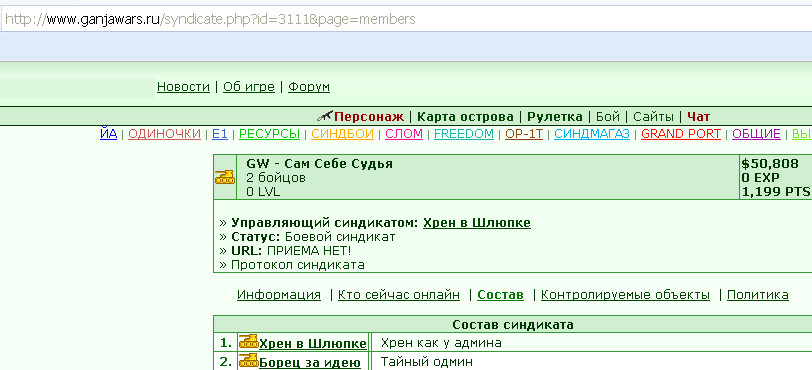Follow the OP-1T shortcut link

click(524, 134)
